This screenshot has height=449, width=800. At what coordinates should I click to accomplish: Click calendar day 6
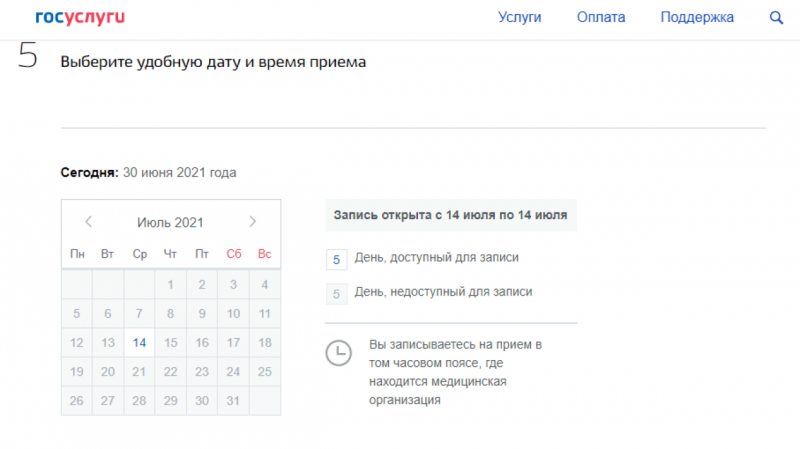point(108,314)
